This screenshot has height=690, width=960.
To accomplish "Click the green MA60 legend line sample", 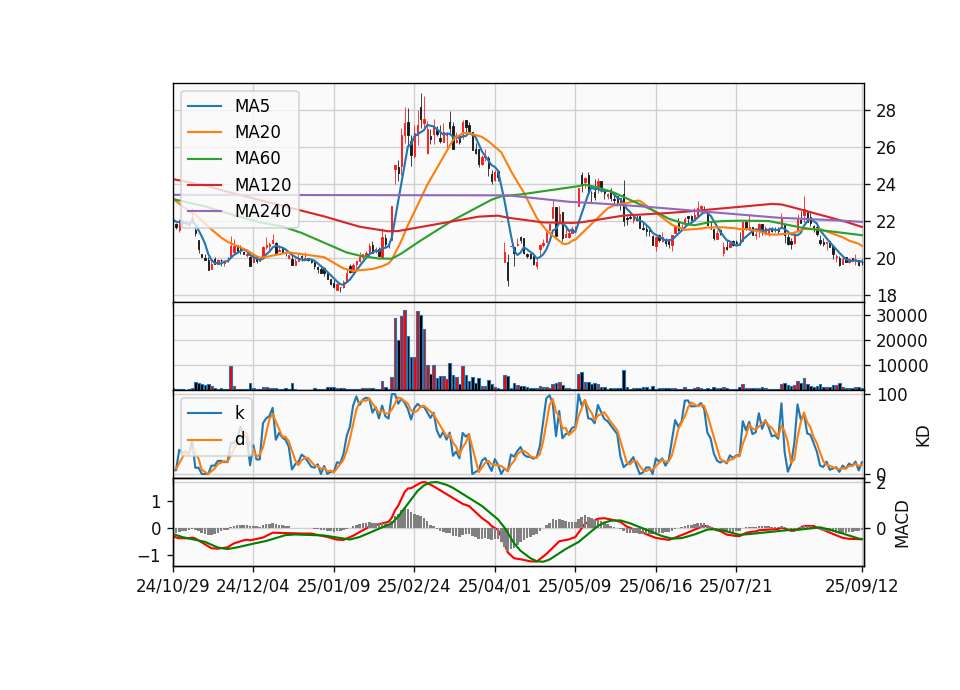I will point(204,159).
